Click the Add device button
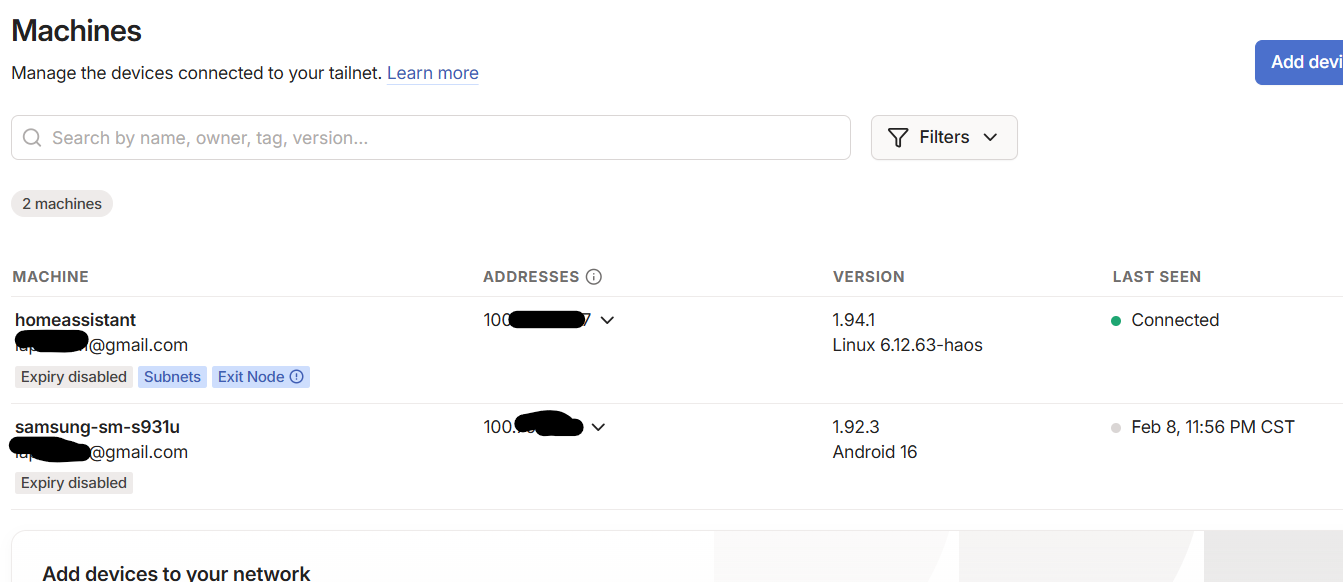Screen dimensions: 1343x582 click(x=1300, y=62)
